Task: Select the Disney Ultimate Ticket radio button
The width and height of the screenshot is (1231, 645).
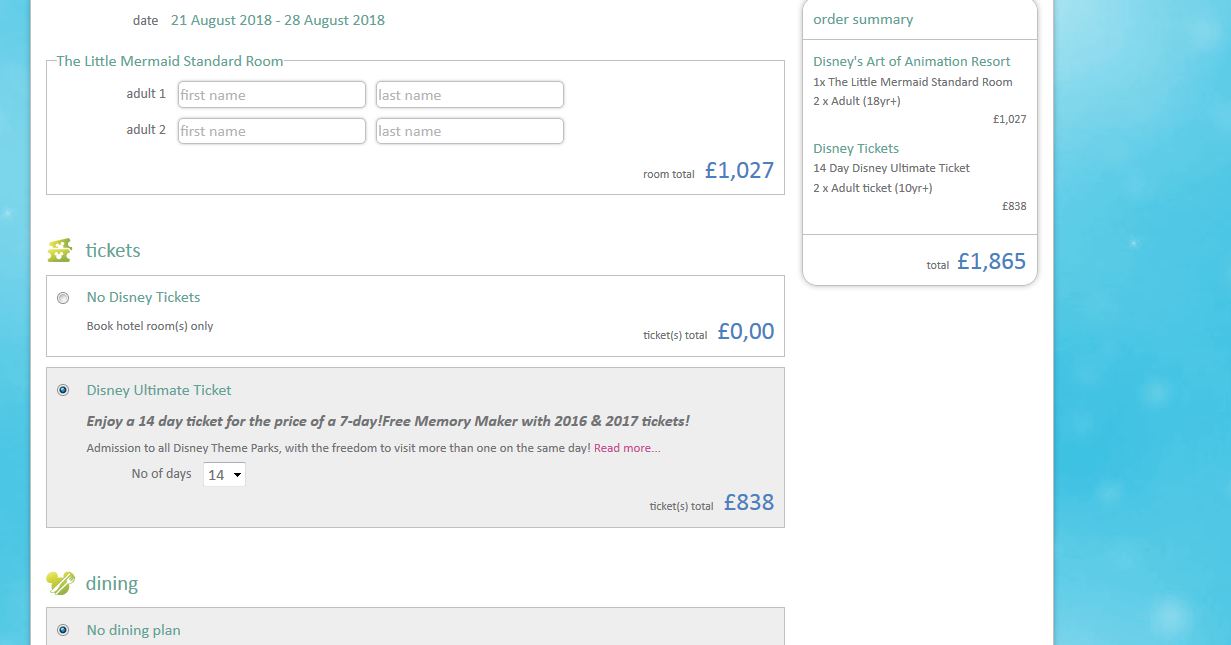Action: [63, 390]
